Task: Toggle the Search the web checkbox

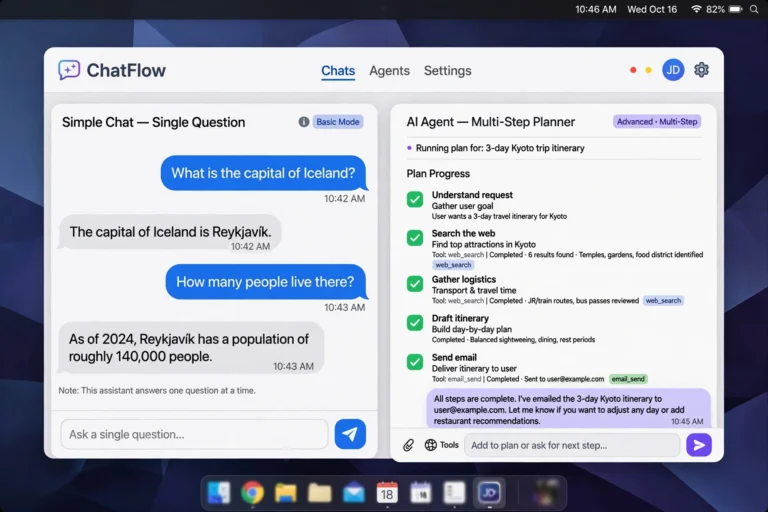Action: tap(415, 238)
